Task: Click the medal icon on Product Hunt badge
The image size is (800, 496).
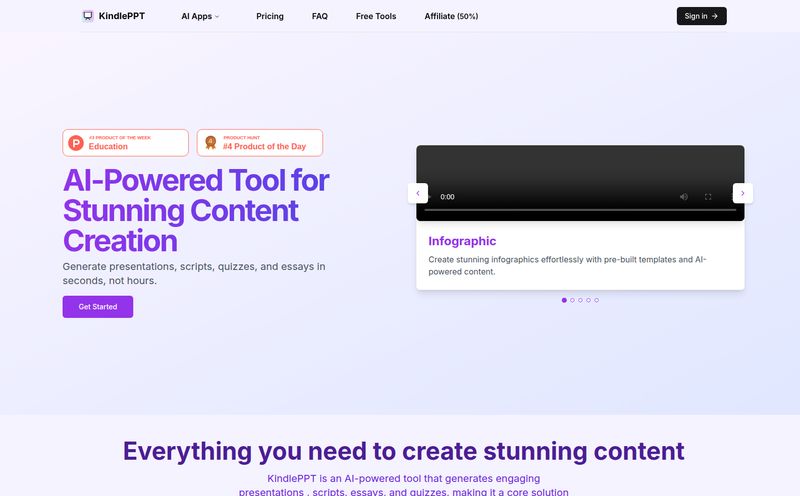Action: point(211,142)
